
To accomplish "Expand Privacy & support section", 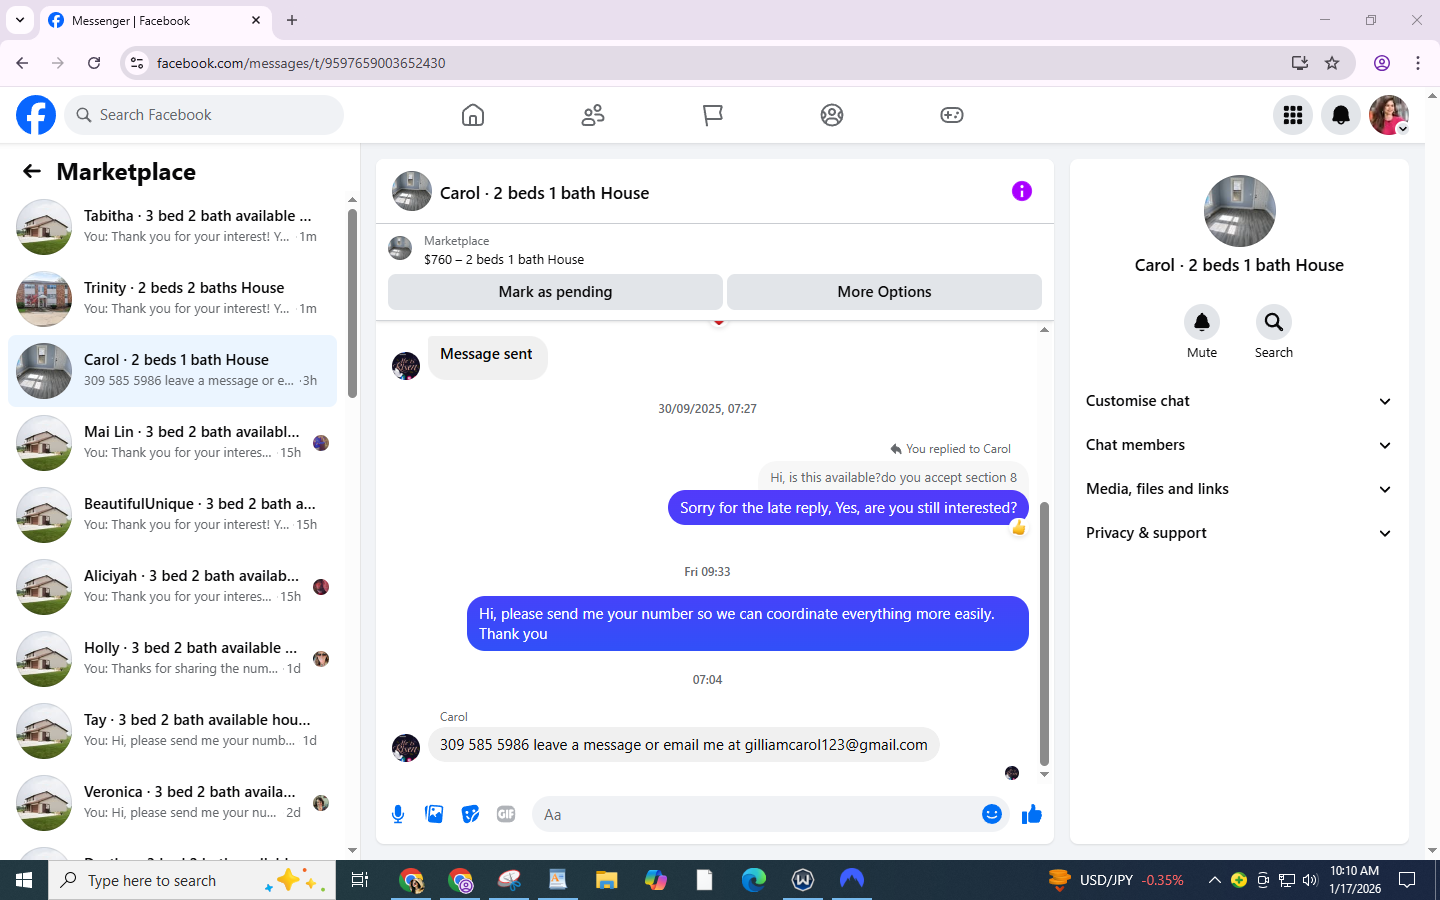I will [x=1239, y=533].
